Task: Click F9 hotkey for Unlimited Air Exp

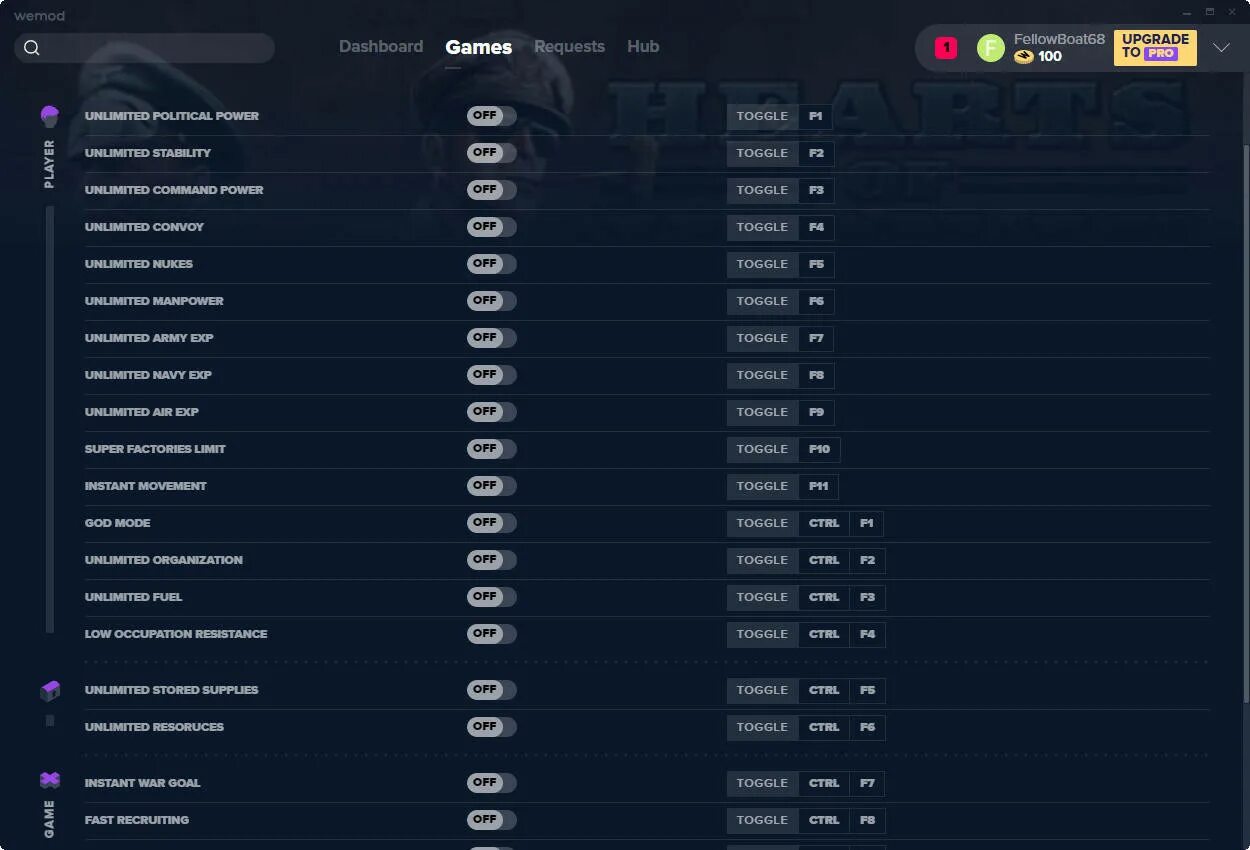Action: click(816, 412)
